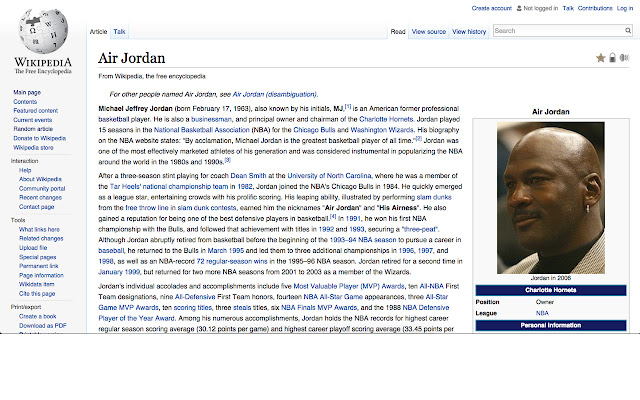Open Contact page link

coord(36,207)
